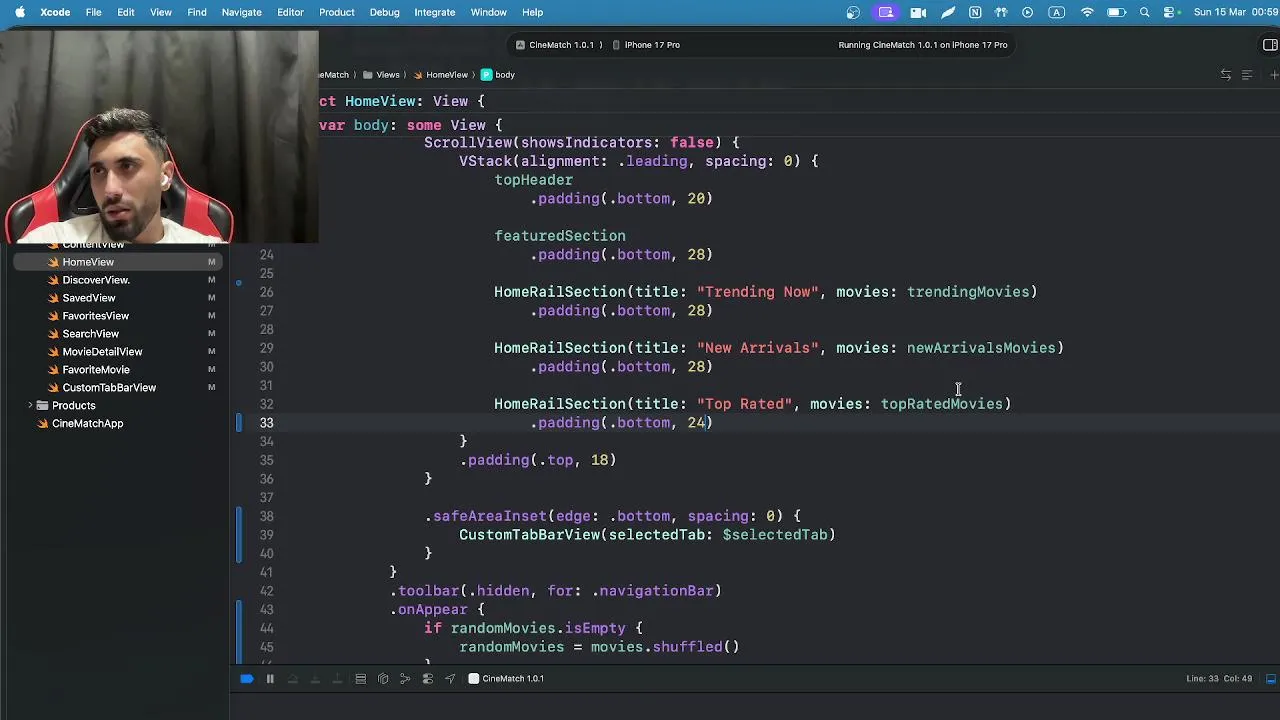Click the editor review changes arrows icon
1280x720 pixels.
tap(1226, 75)
